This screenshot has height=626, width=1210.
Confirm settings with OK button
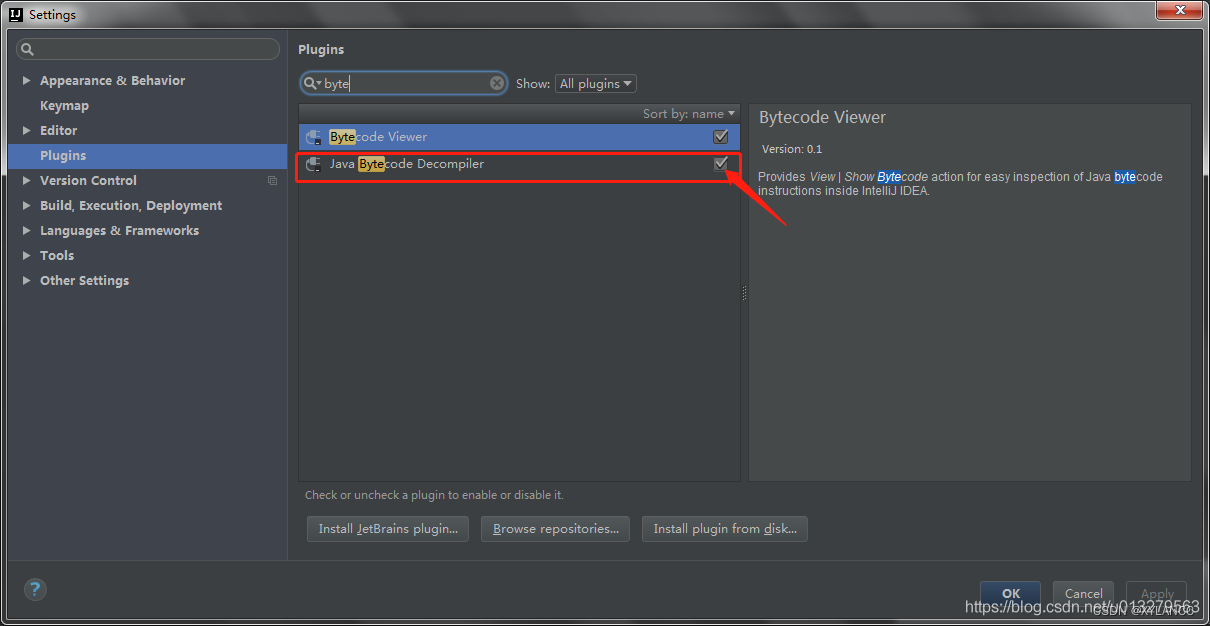(x=1010, y=593)
